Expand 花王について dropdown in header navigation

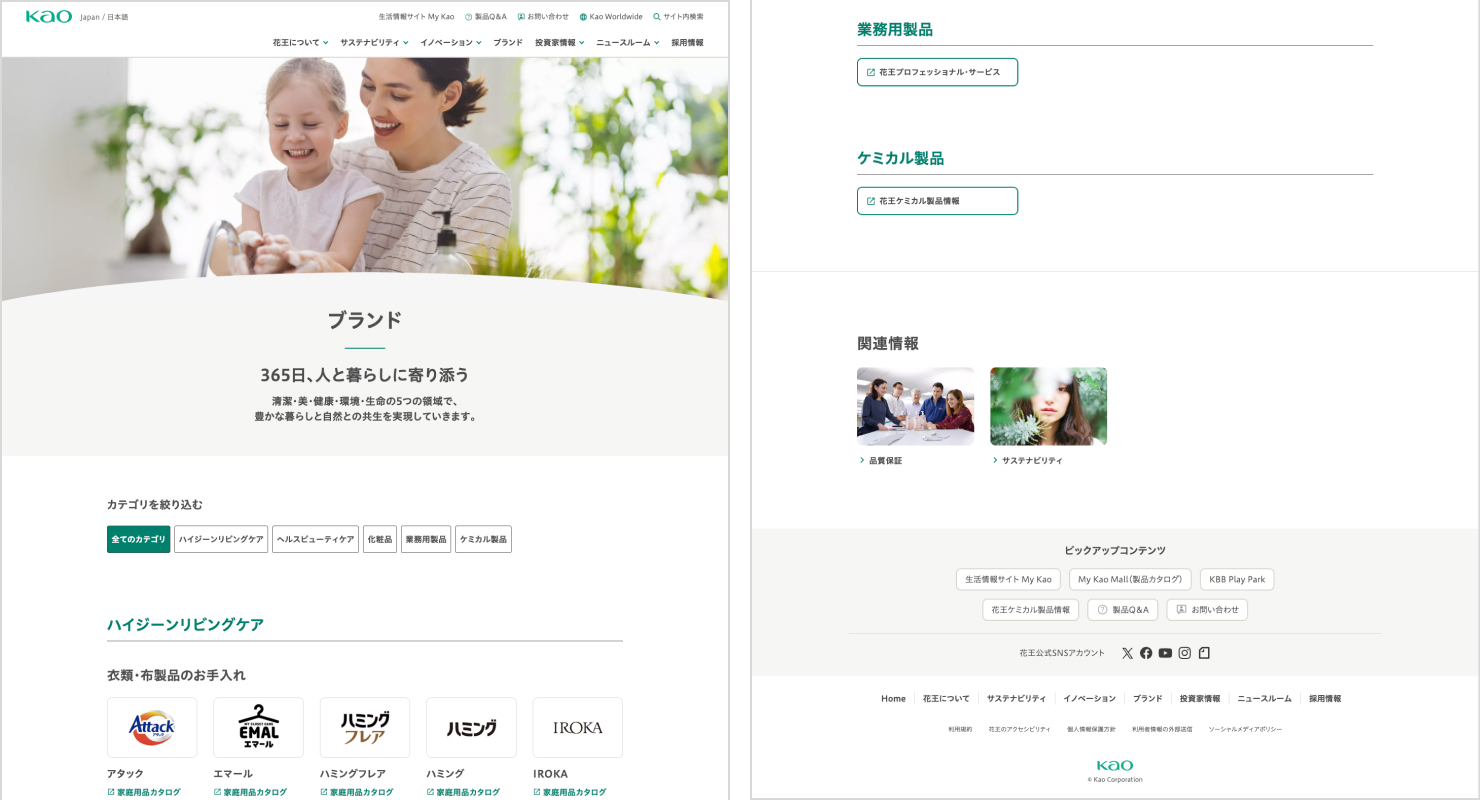tap(300, 43)
